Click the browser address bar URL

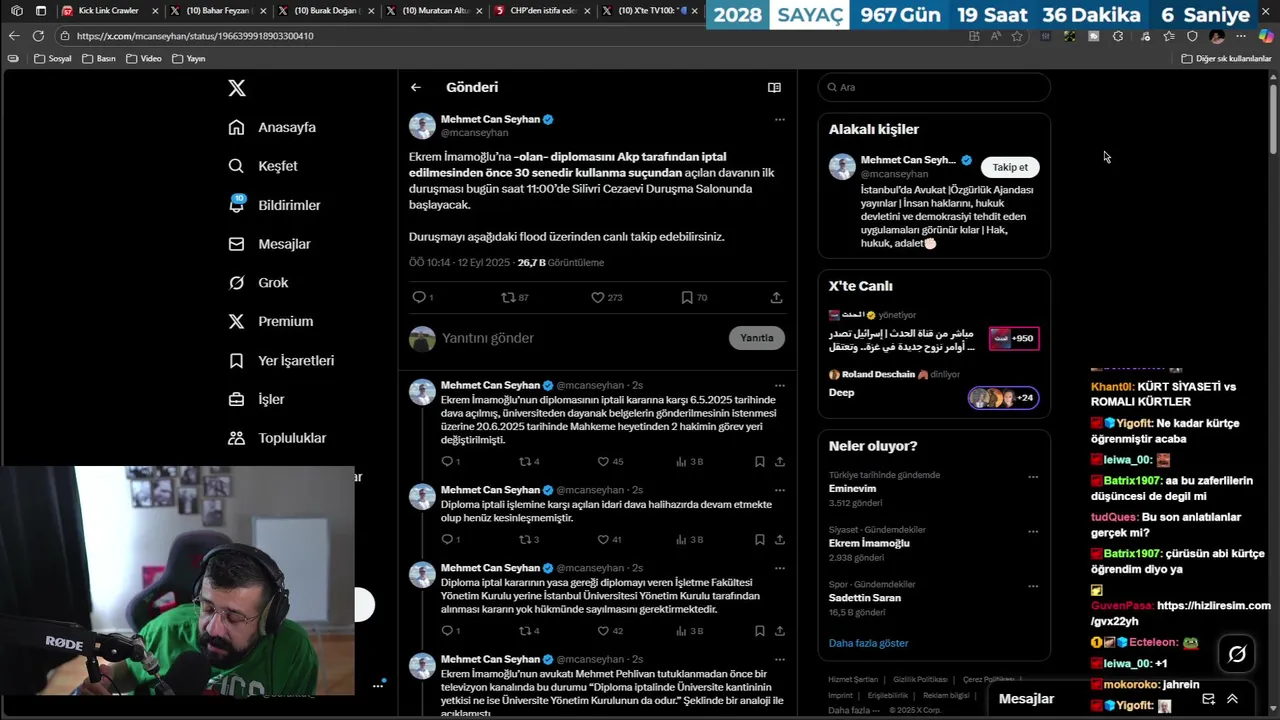tap(195, 36)
